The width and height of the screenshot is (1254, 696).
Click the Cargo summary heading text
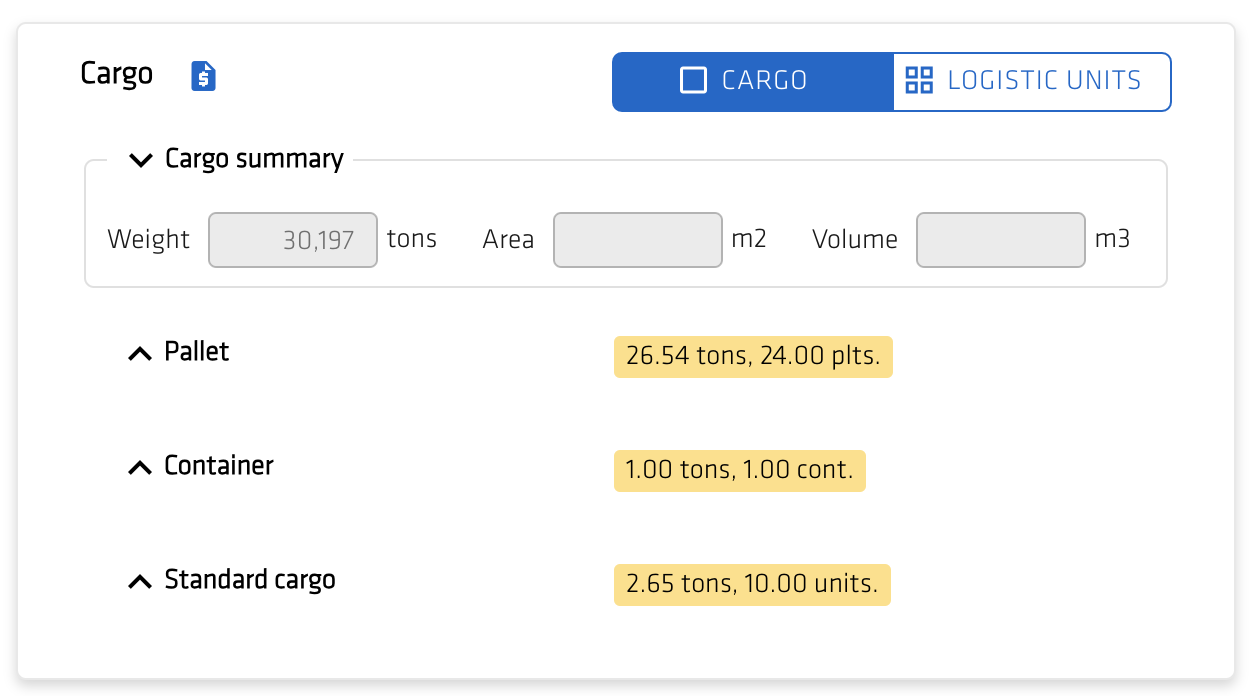coord(254,159)
